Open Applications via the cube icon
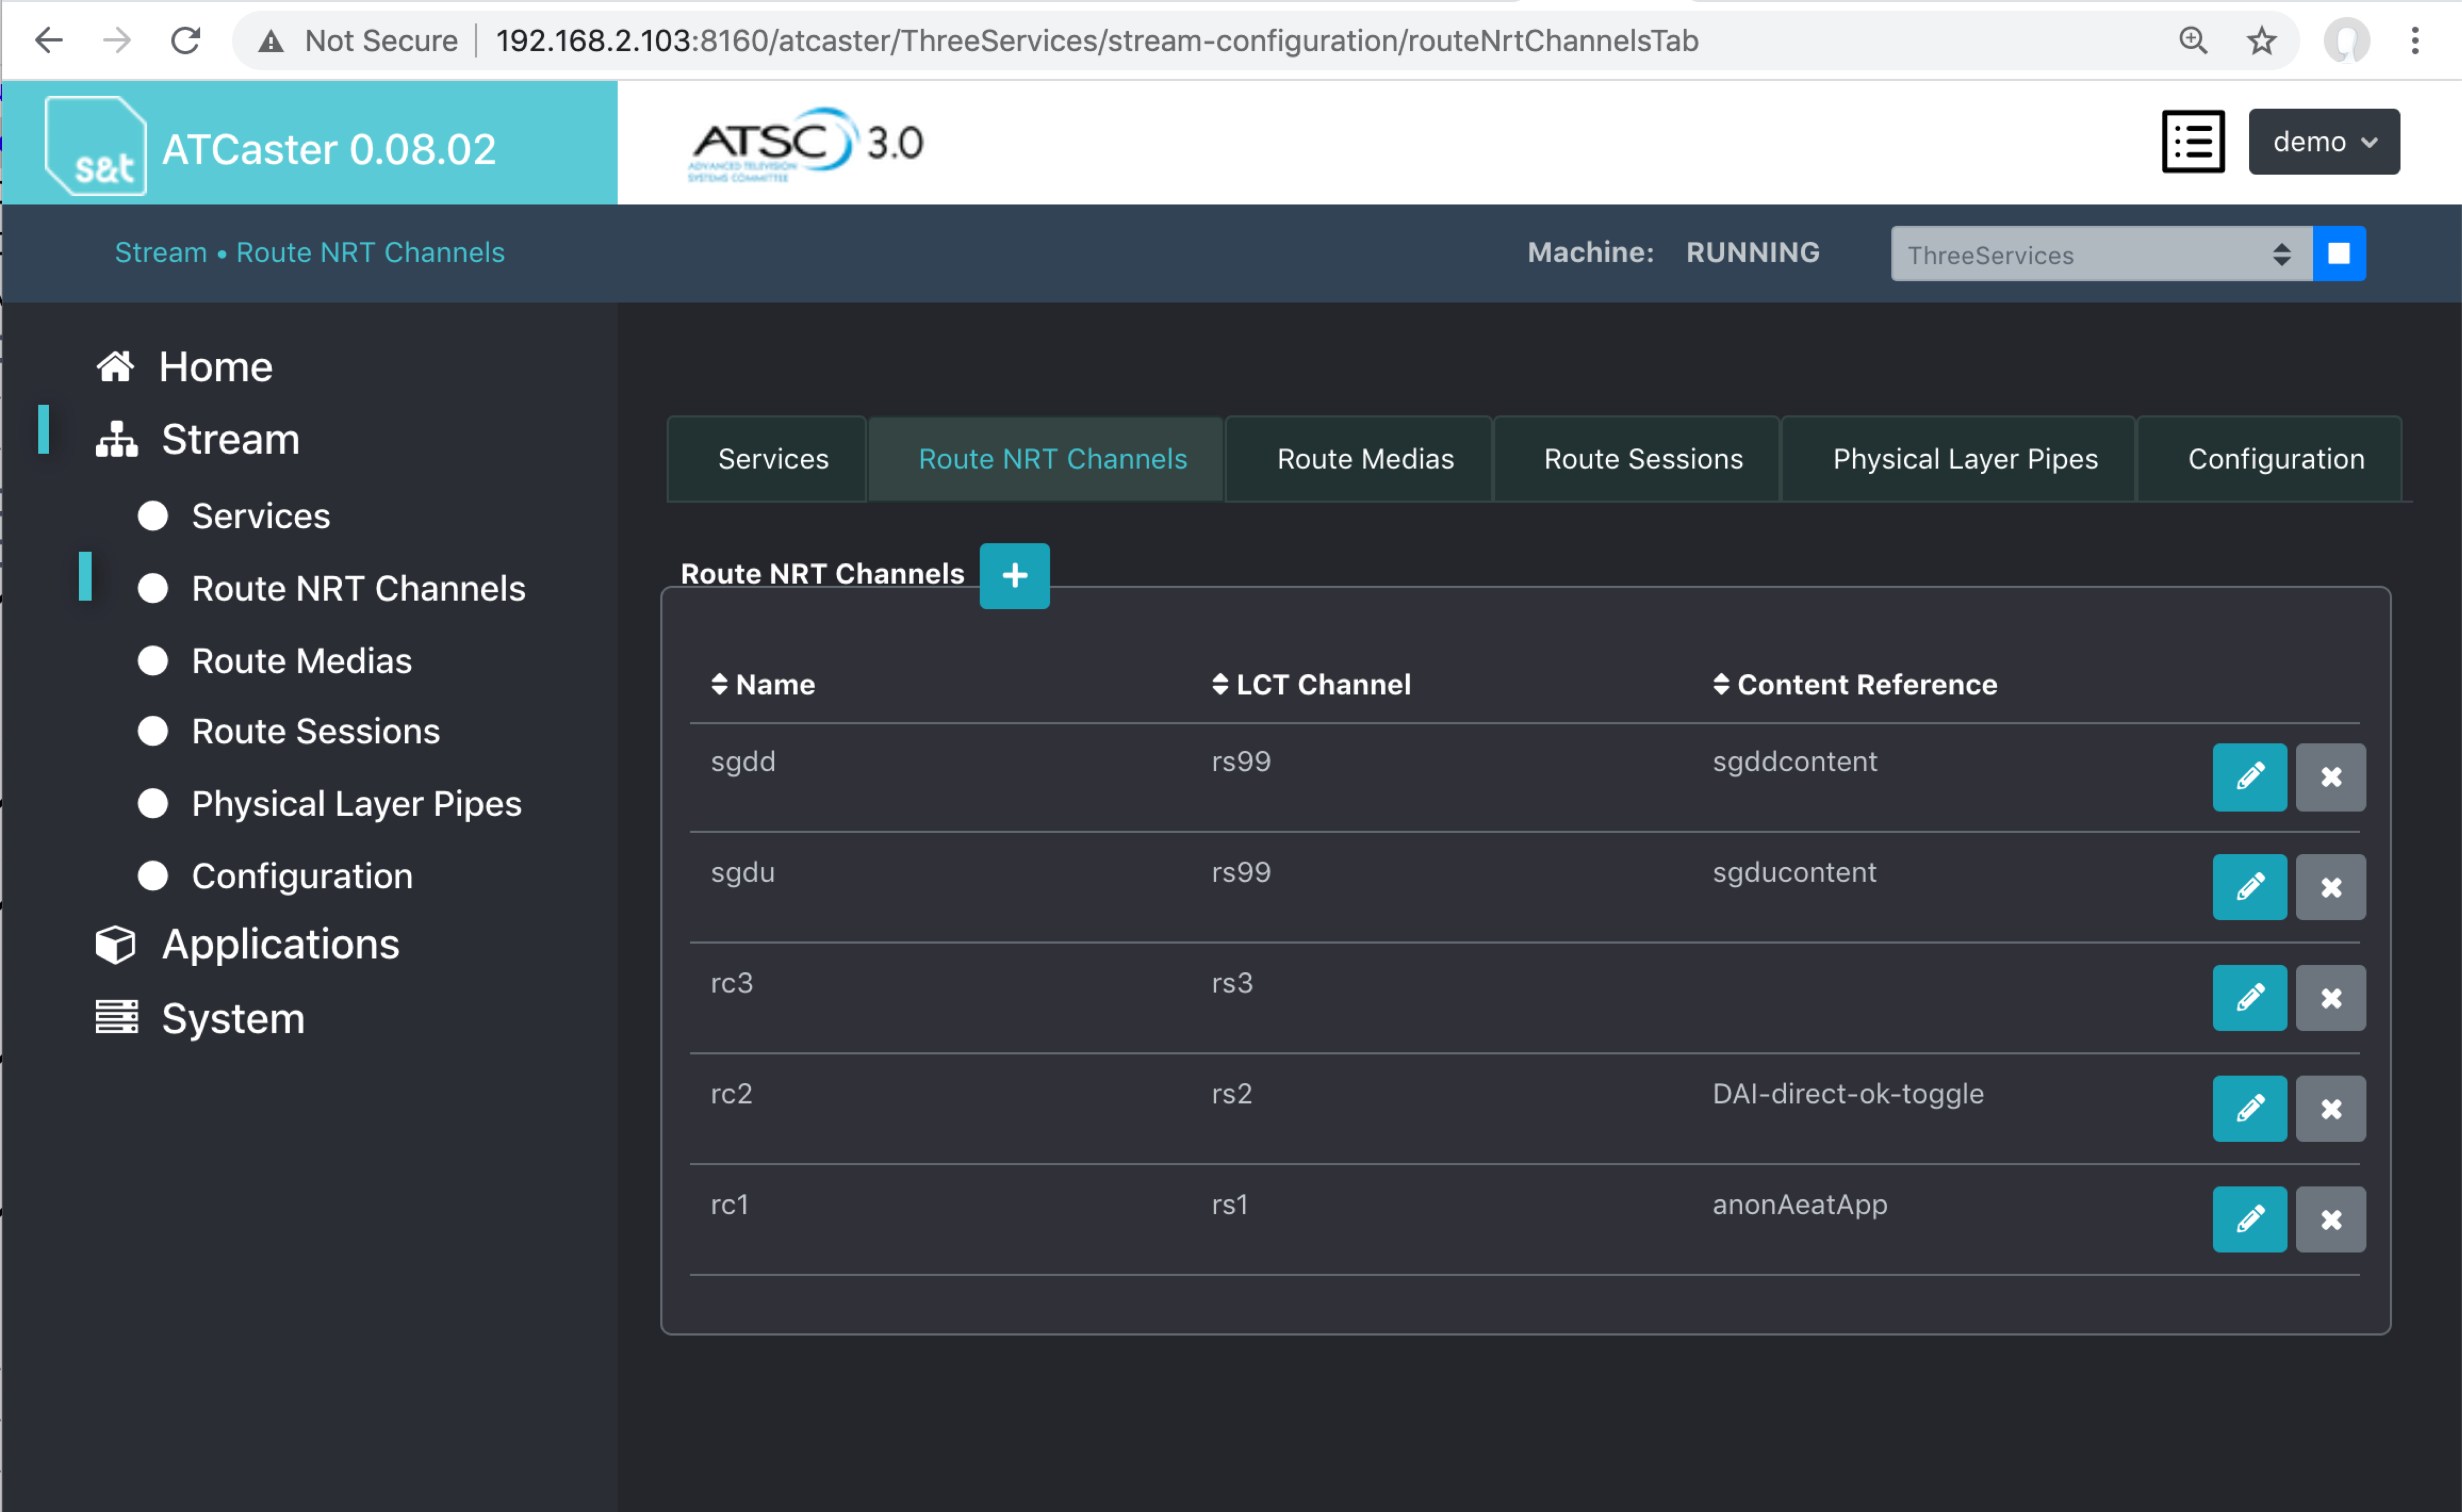The height and width of the screenshot is (1512, 2462). coord(115,943)
